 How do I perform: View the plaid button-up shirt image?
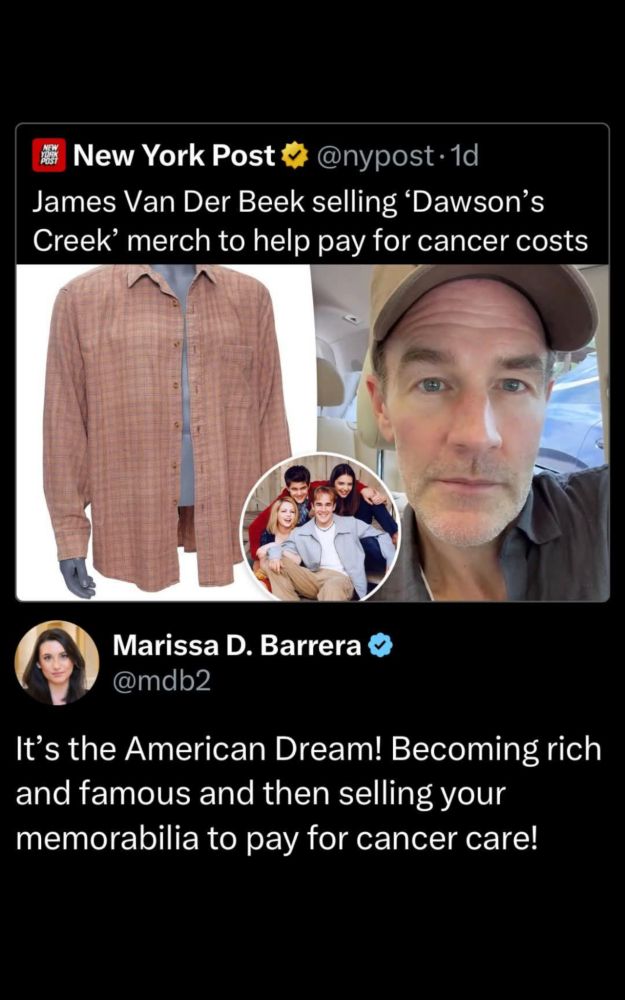(x=163, y=432)
